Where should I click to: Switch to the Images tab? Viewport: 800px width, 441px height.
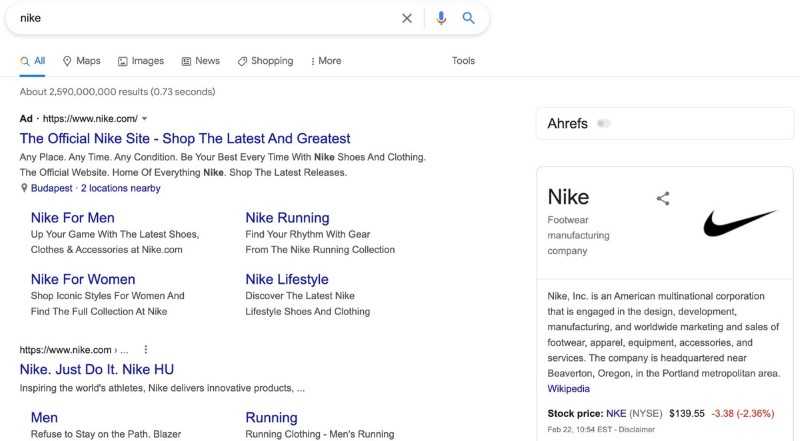tap(141, 61)
